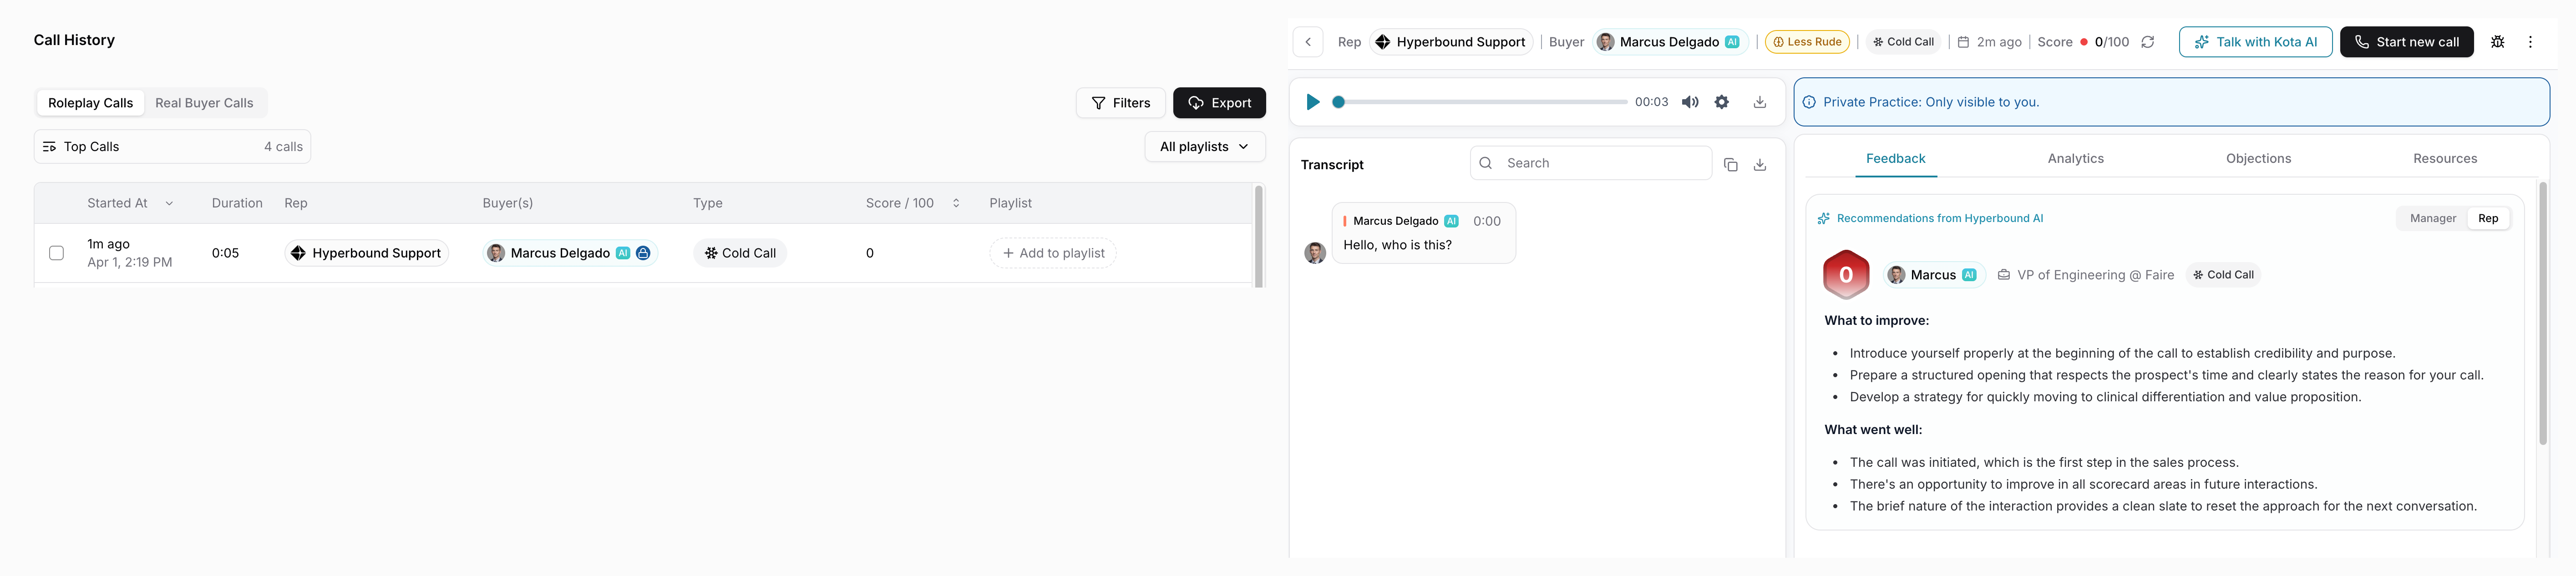Image resolution: width=2576 pixels, height=576 pixels.
Task: Click the magnifier icon in transcript search
Action: pyautogui.click(x=1485, y=163)
